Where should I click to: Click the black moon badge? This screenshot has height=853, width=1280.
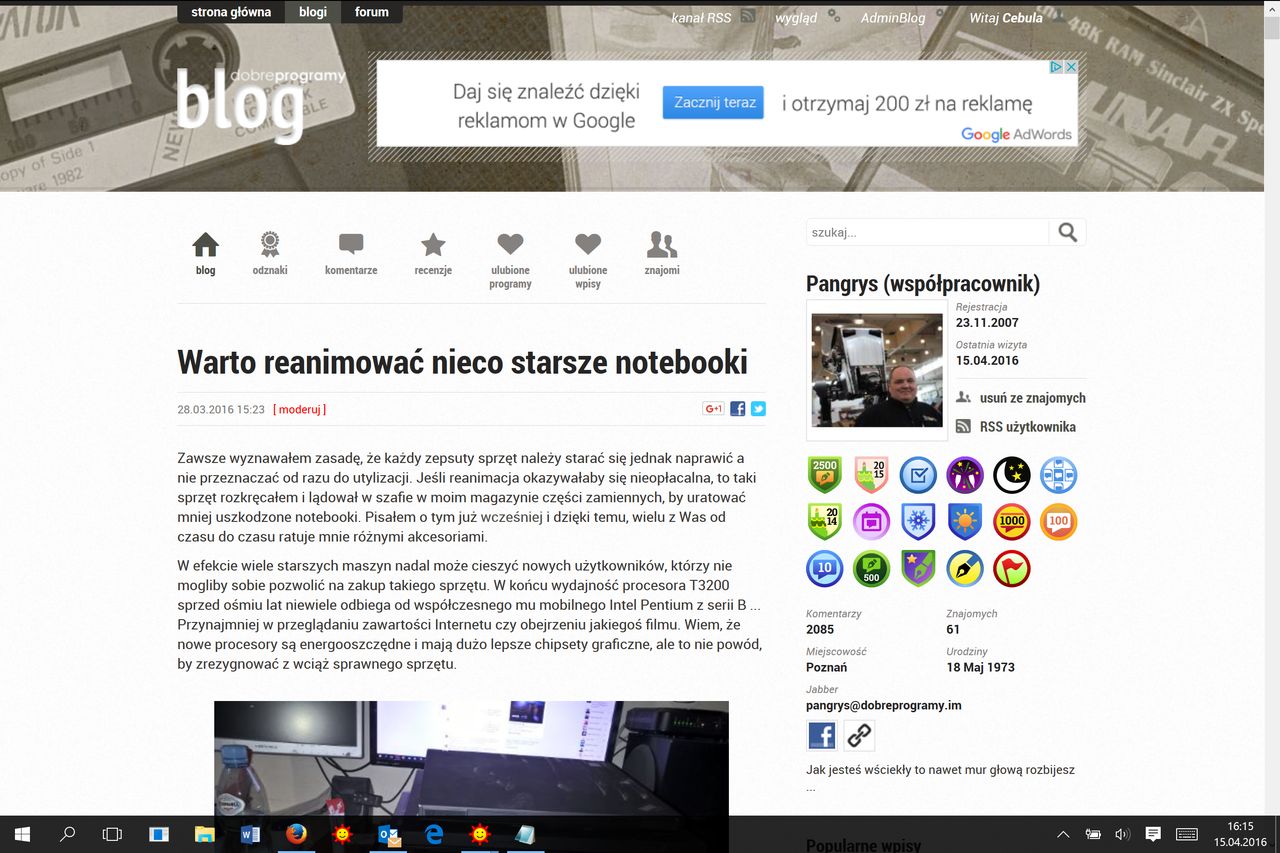point(1012,475)
